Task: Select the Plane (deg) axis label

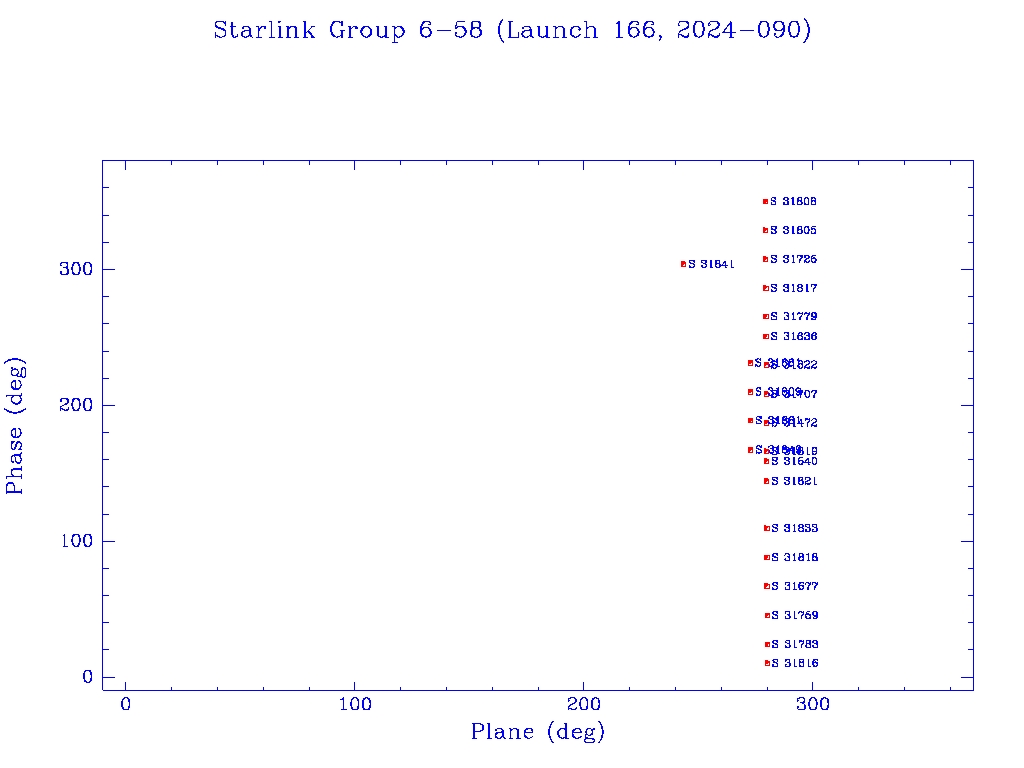Action: [537, 731]
